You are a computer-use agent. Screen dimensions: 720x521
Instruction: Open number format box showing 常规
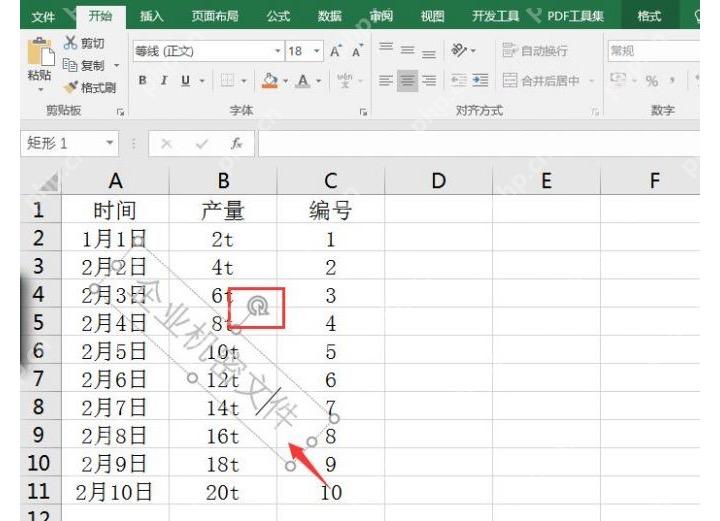[654, 51]
